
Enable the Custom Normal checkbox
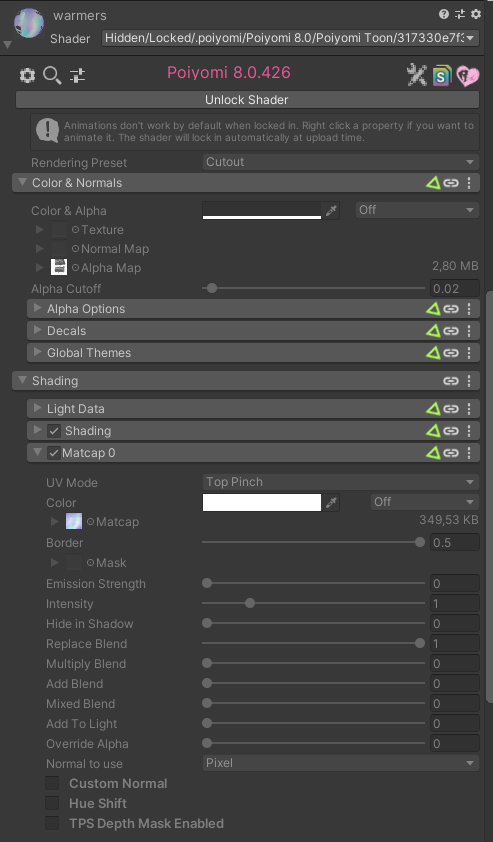52,783
